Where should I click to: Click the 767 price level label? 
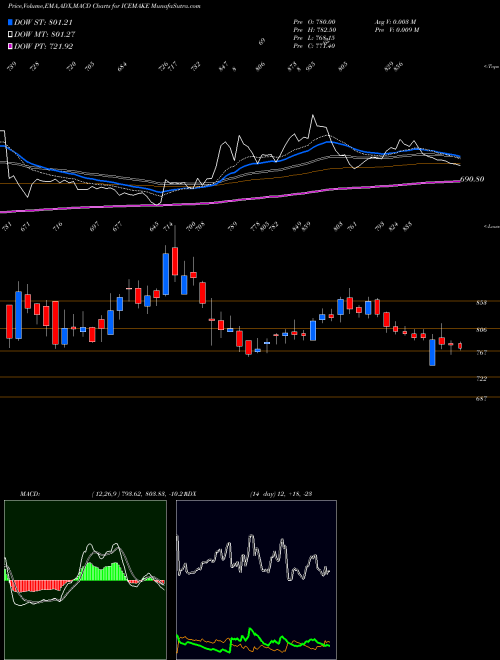[x=482, y=353]
